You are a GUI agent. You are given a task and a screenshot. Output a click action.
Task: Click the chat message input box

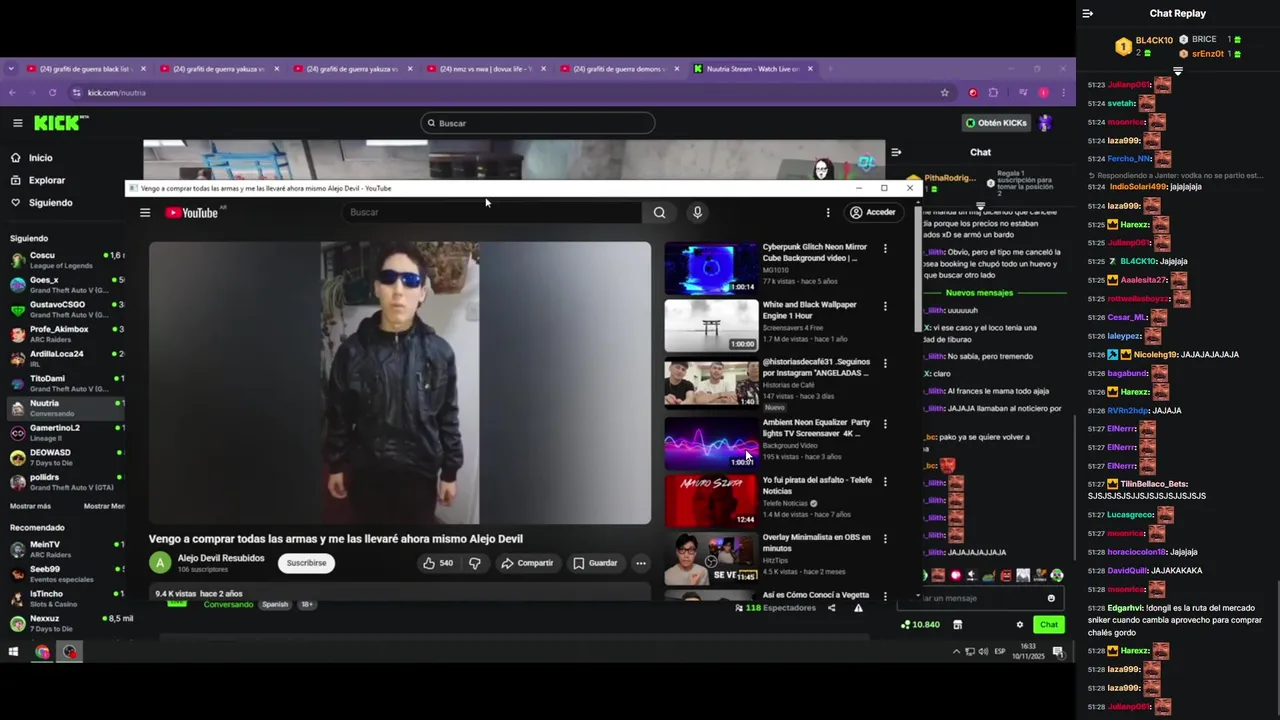[x=978, y=598]
